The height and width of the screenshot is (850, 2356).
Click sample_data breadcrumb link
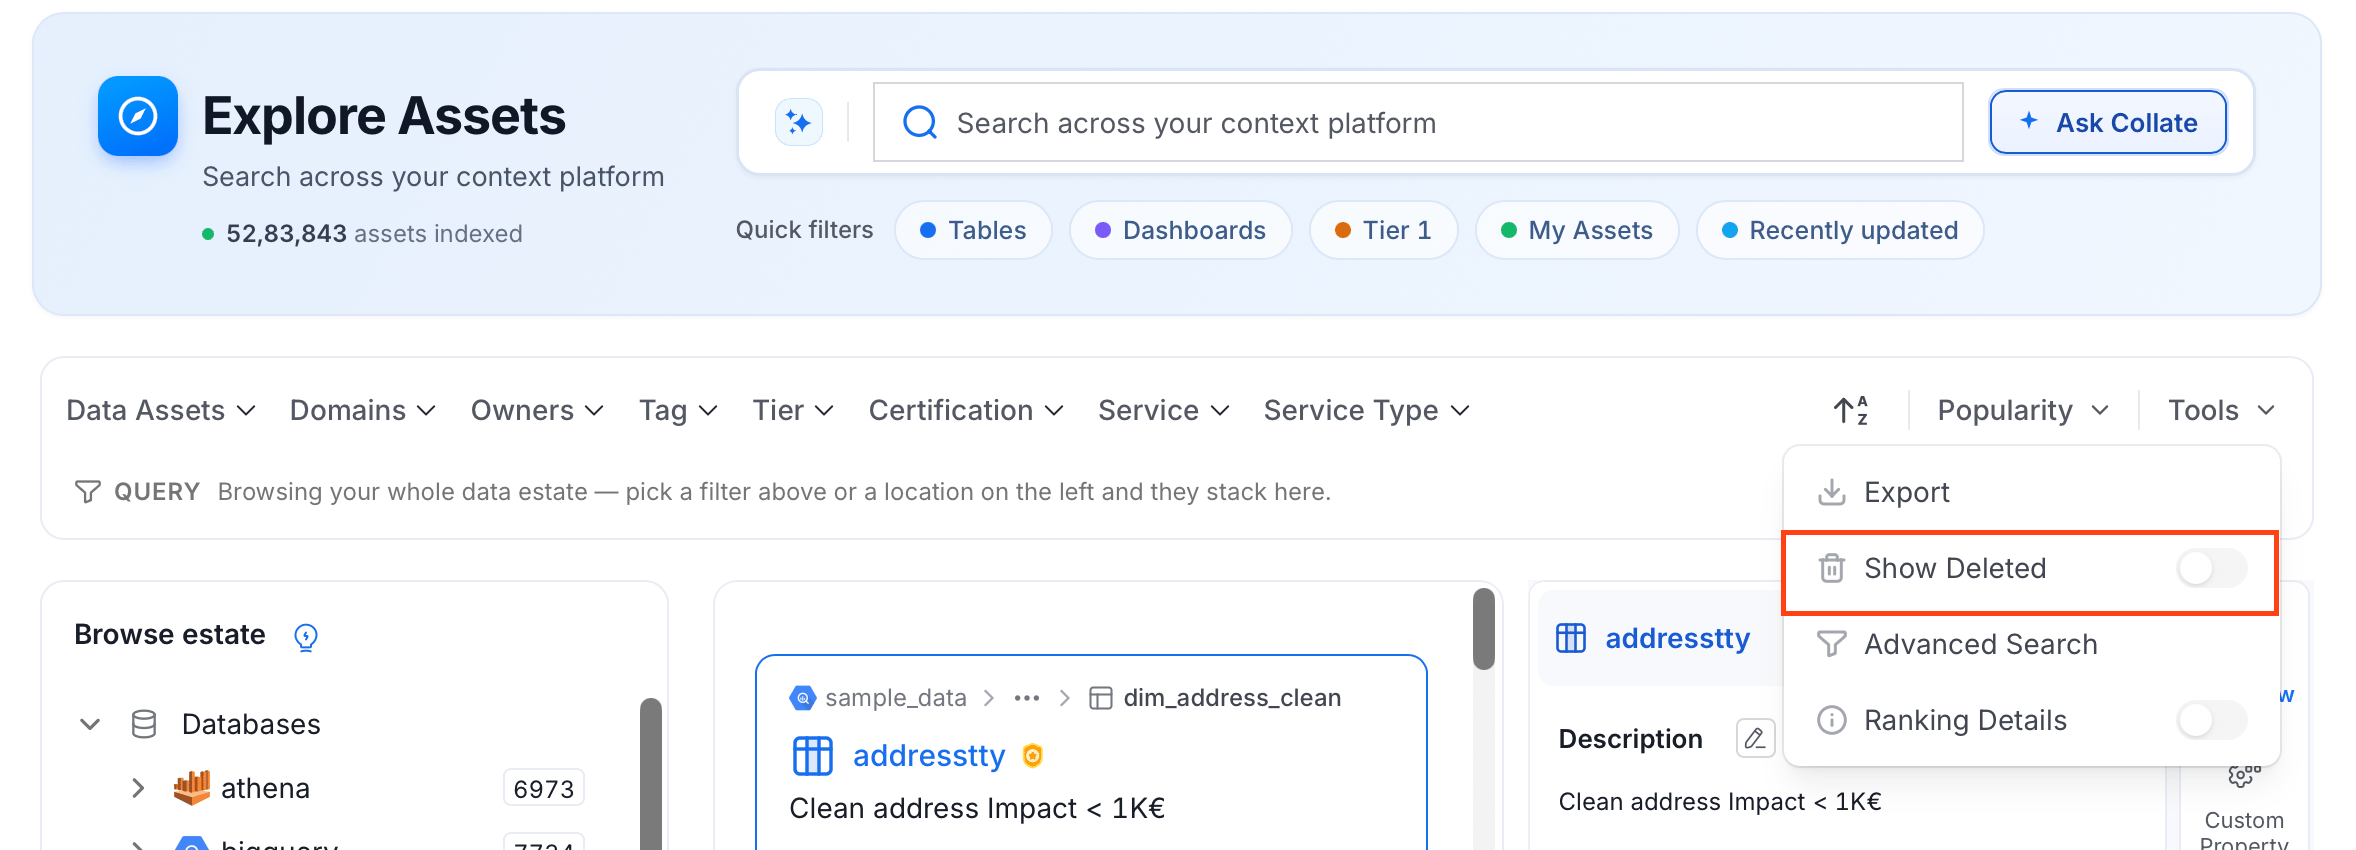896,698
